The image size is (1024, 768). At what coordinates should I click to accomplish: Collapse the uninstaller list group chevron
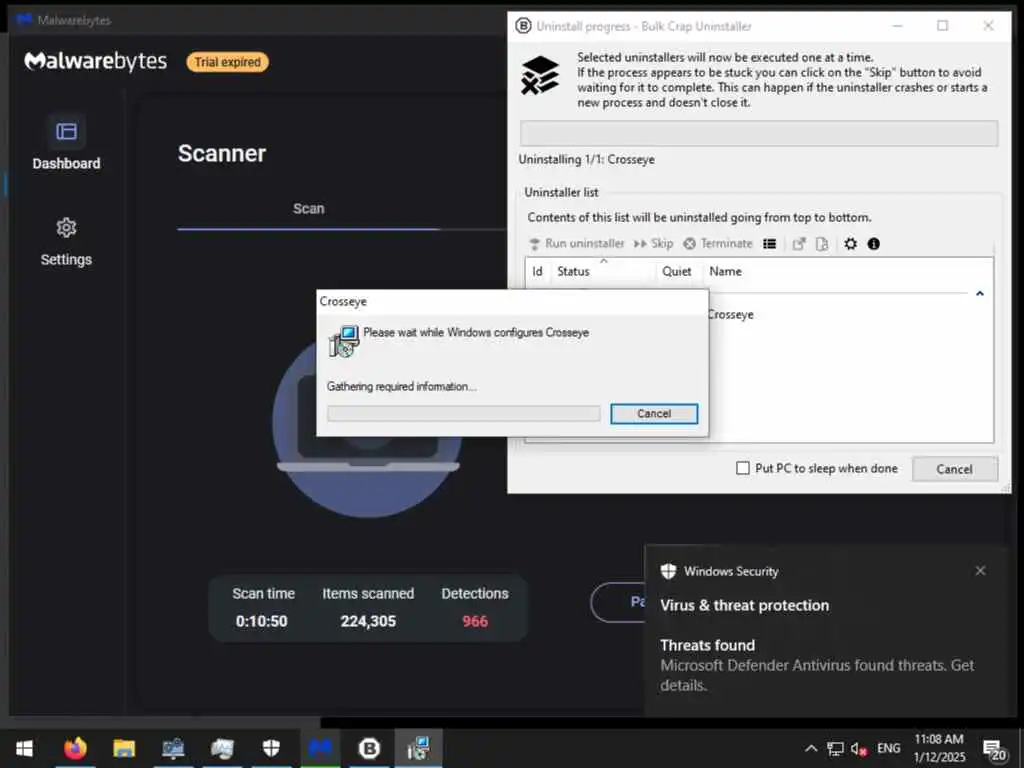[980, 294]
